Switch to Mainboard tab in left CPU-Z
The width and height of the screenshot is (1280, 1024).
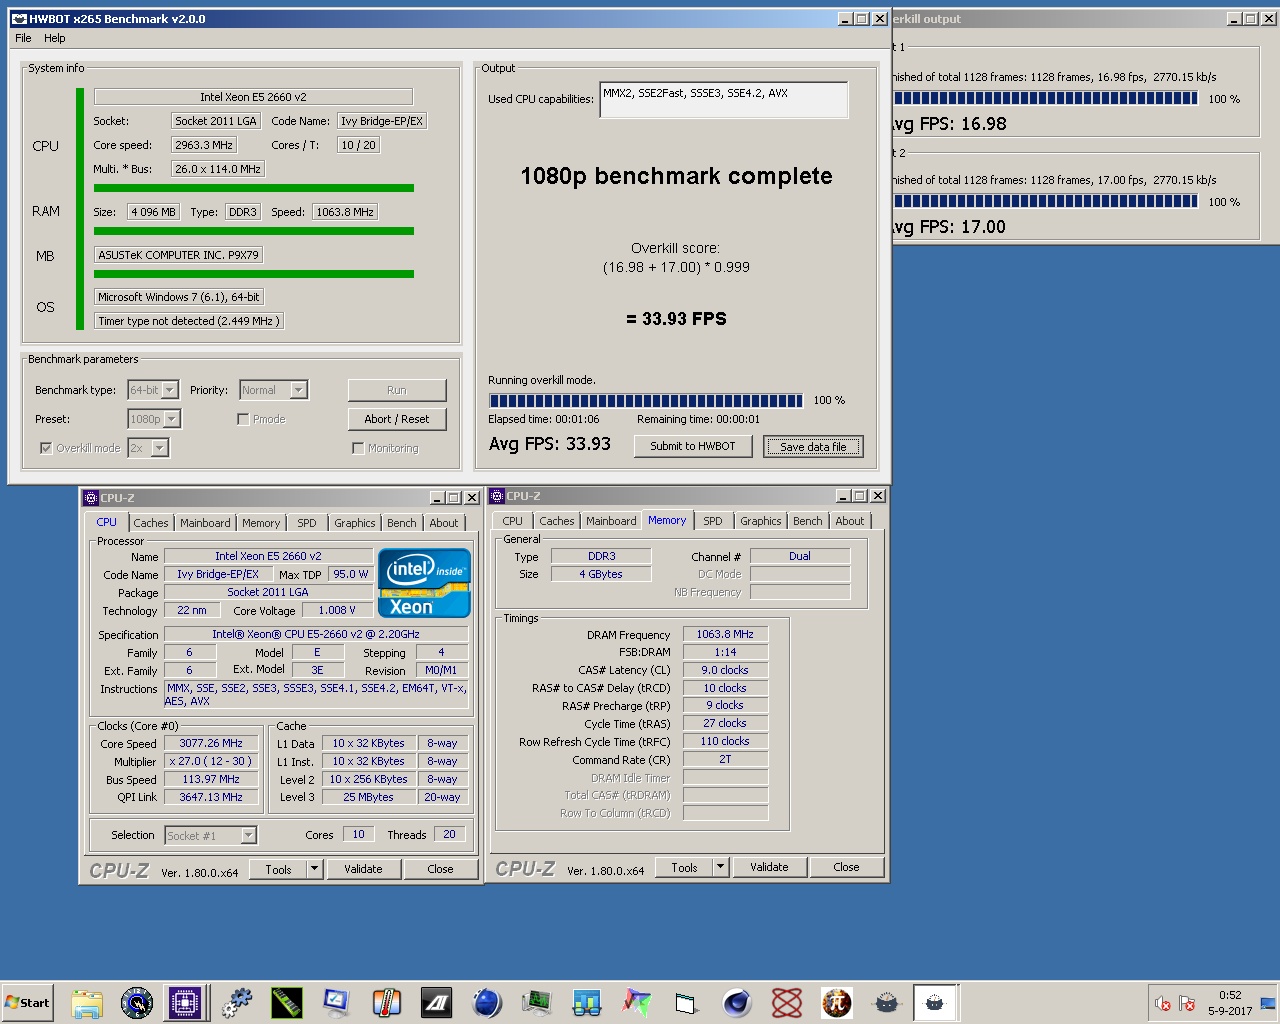(x=205, y=523)
